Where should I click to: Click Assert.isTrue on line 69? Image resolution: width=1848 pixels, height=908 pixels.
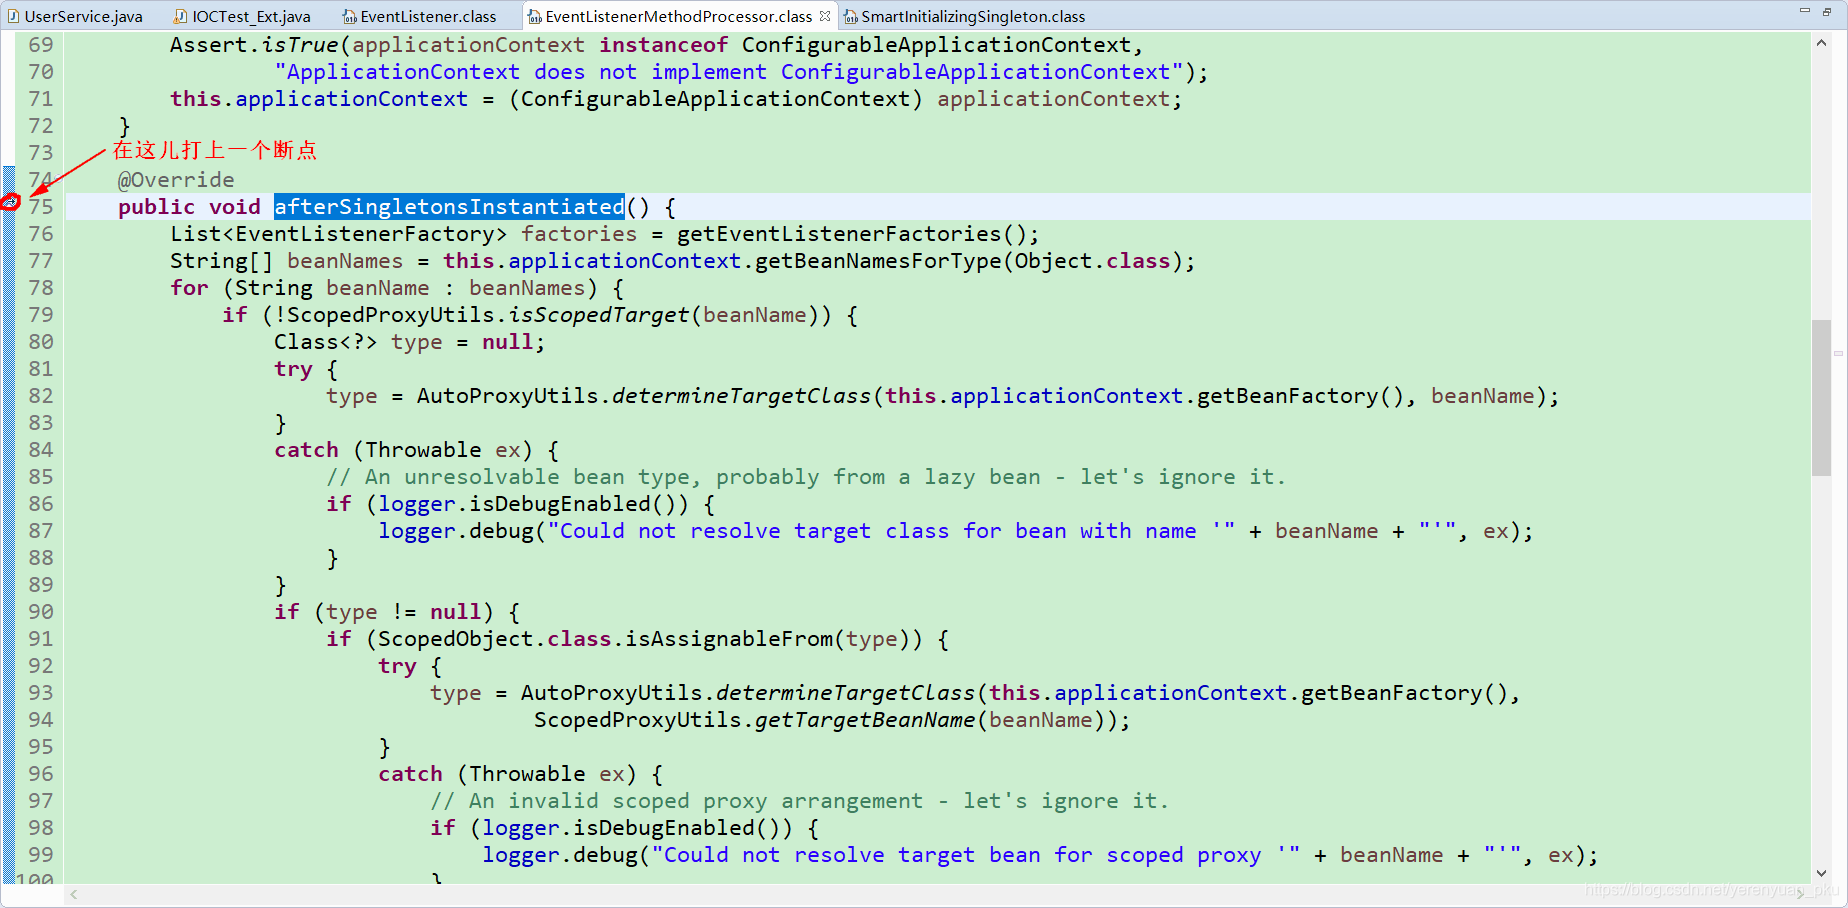tap(254, 45)
